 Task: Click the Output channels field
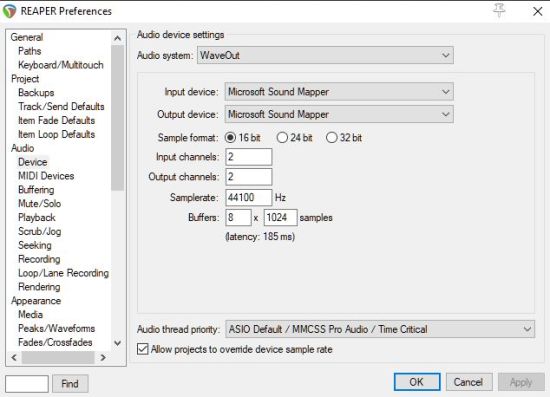pos(249,177)
